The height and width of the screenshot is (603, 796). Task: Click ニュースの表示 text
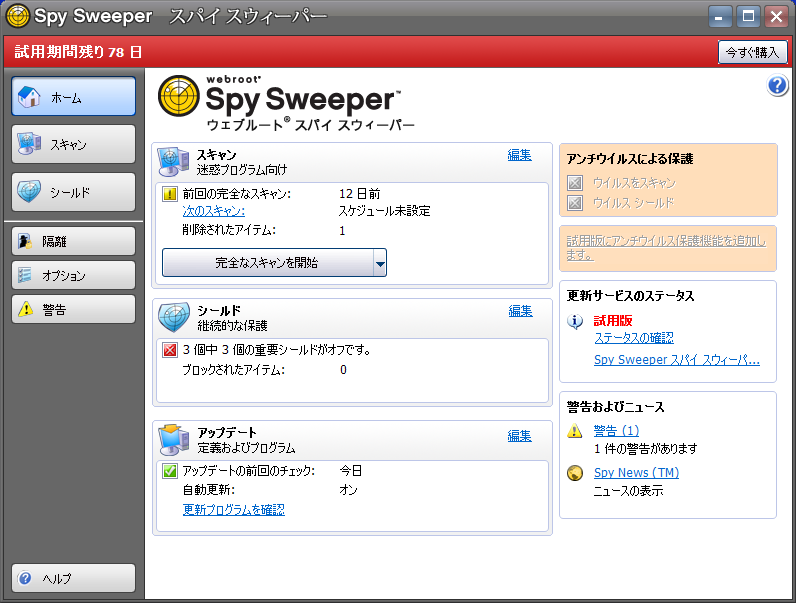628,491
